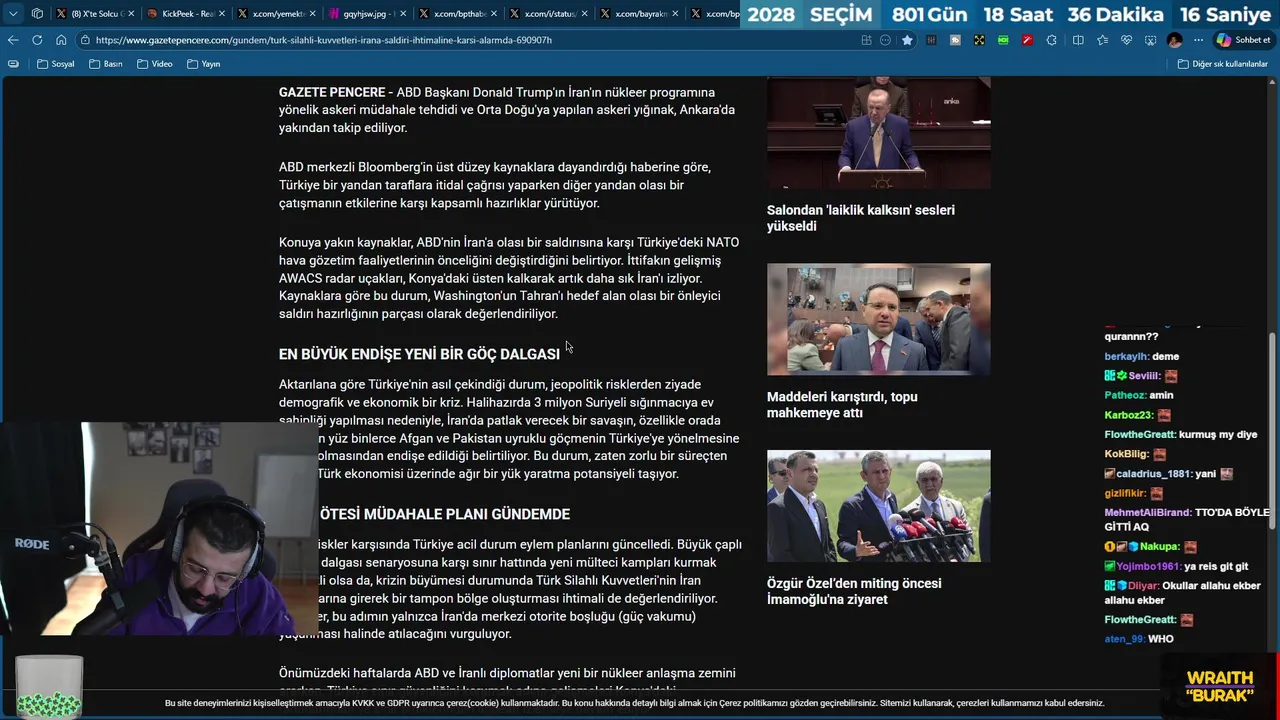Go to the browser home page icon
Screen dimensions: 1280x720
coord(61,40)
